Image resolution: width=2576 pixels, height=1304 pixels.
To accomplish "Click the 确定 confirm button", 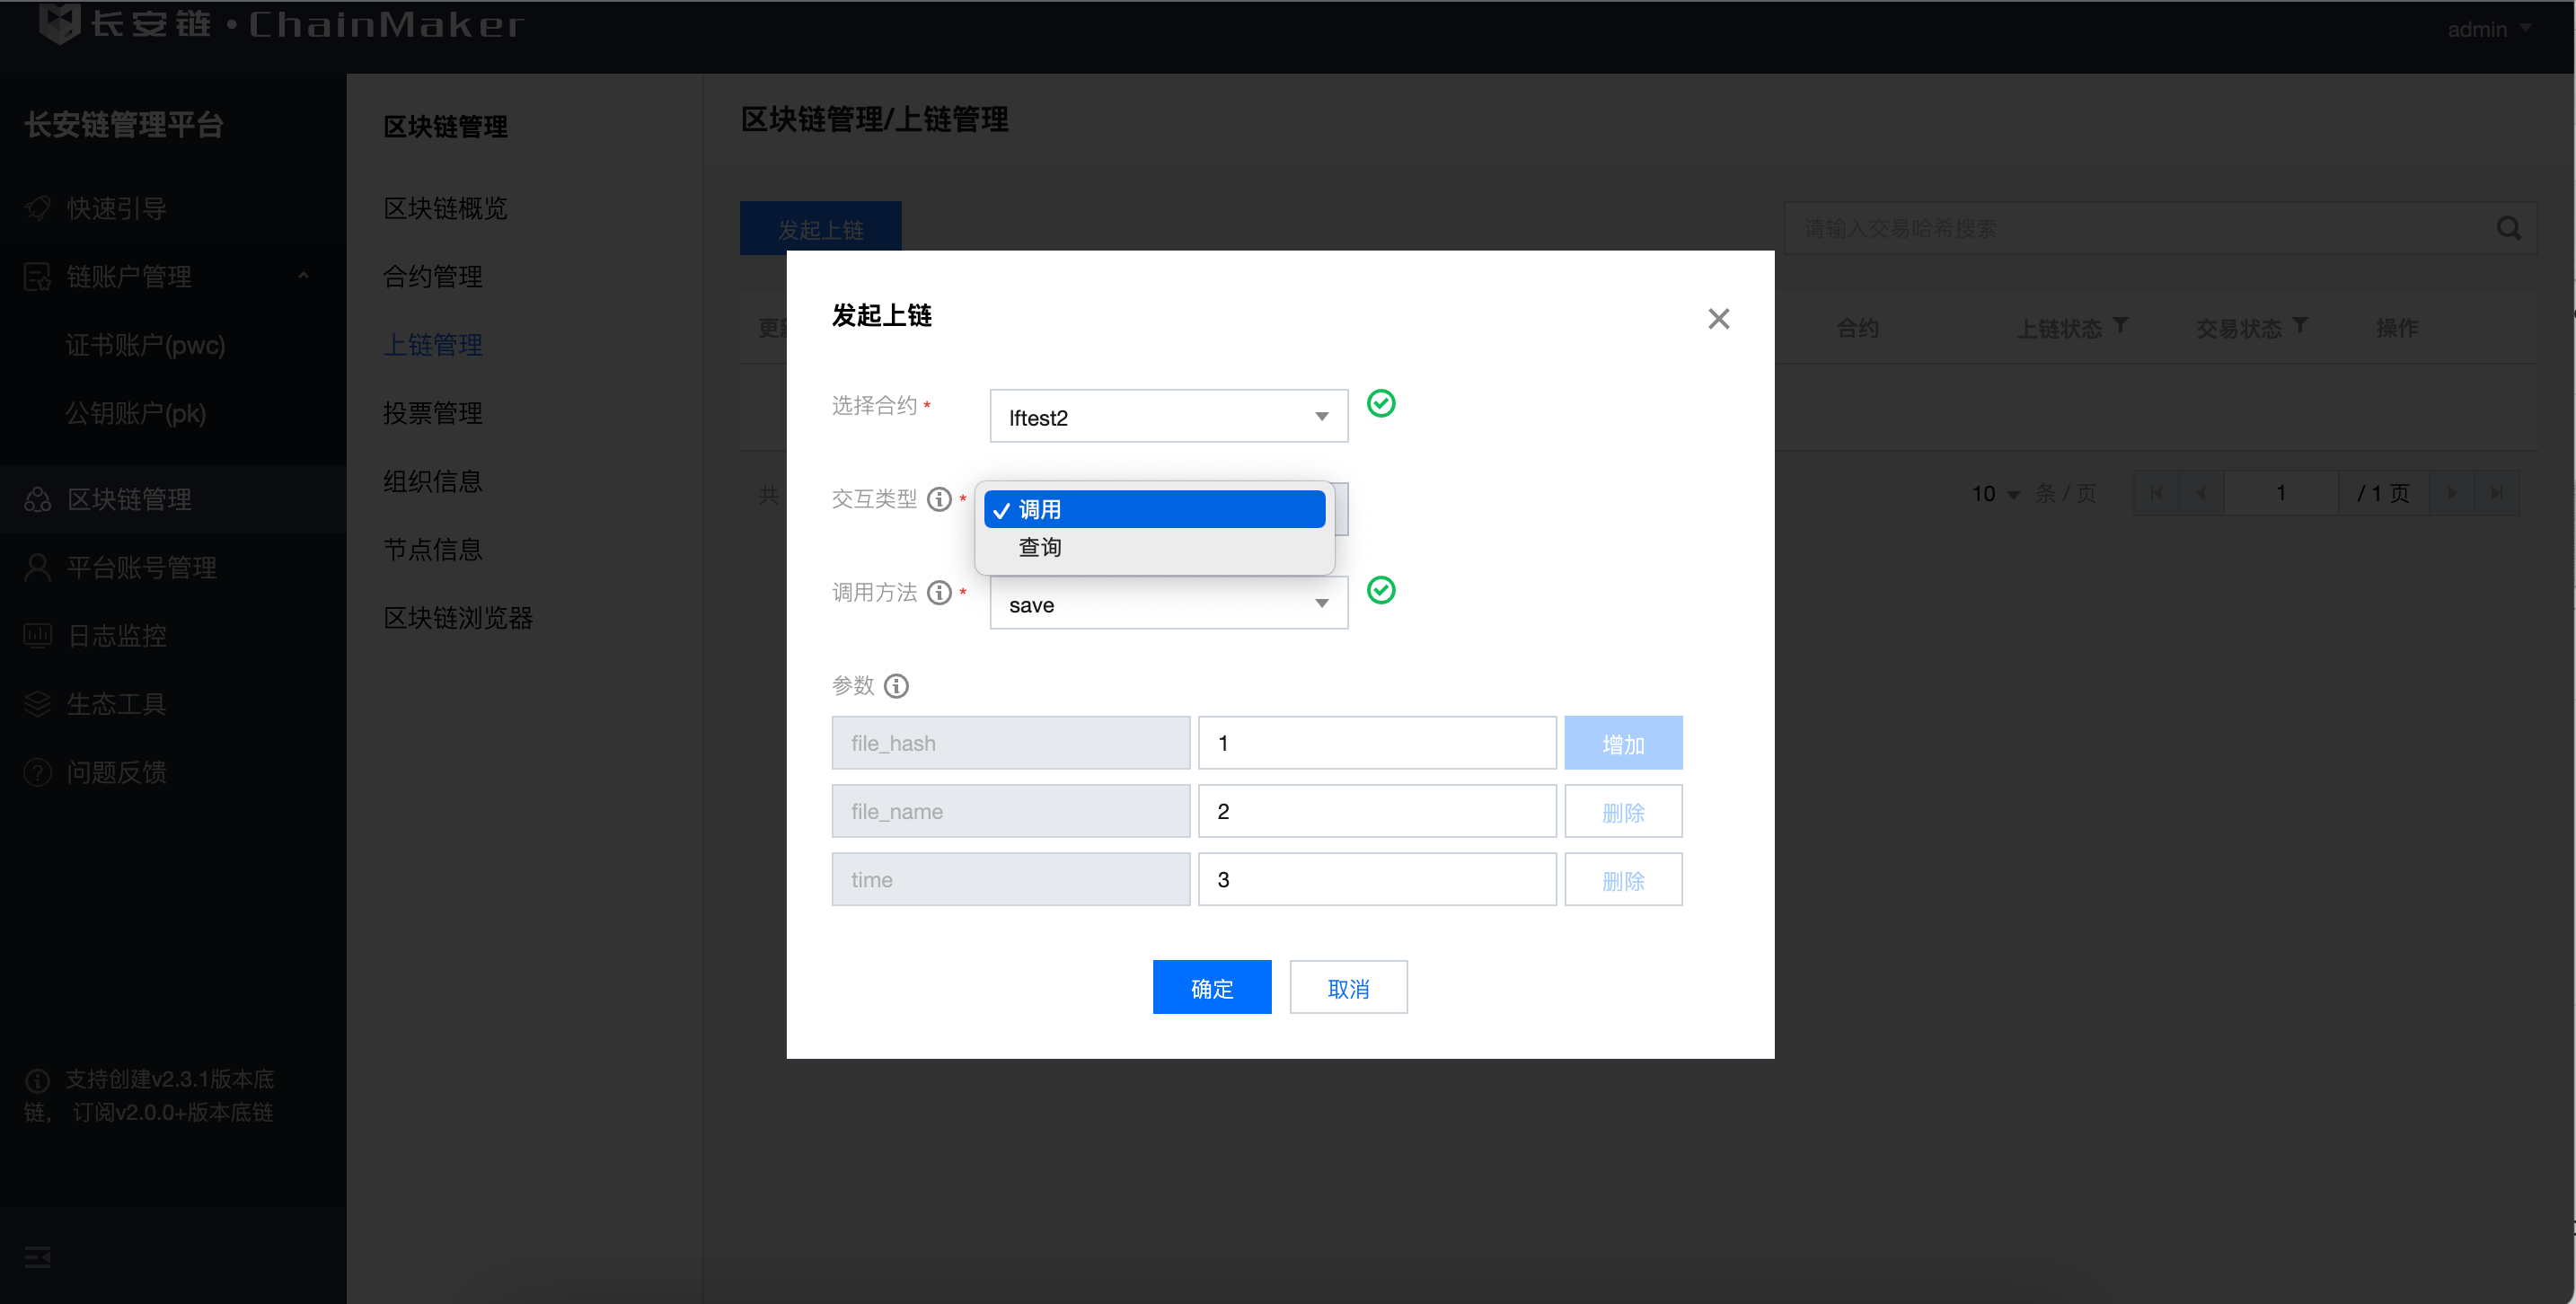I will (x=1211, y=988).
